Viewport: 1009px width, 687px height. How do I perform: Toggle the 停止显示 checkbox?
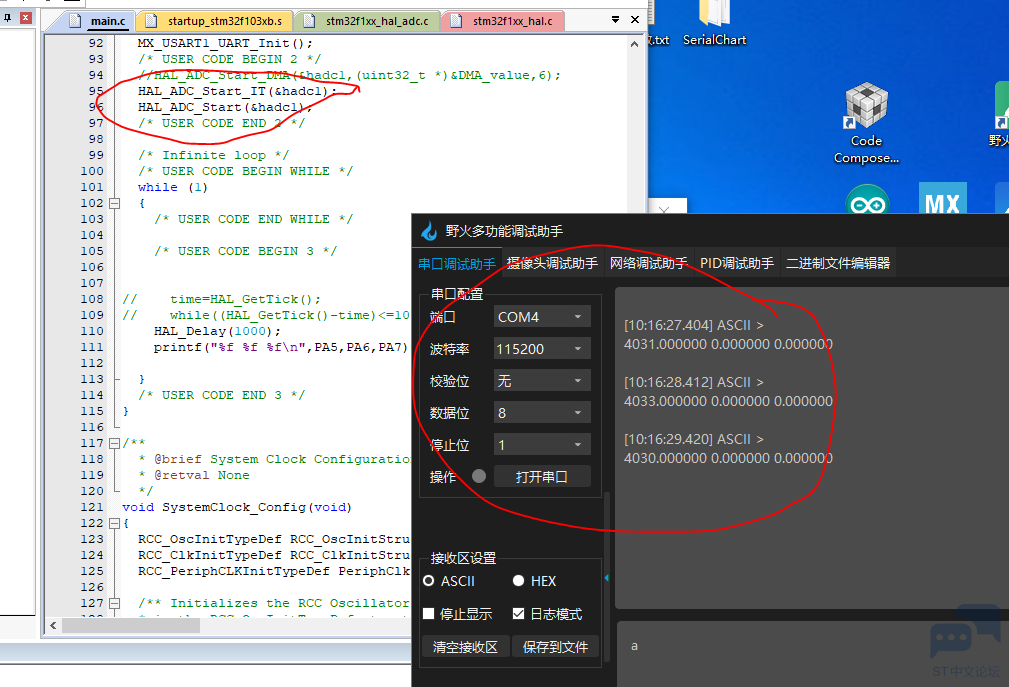tap(429, 614)
